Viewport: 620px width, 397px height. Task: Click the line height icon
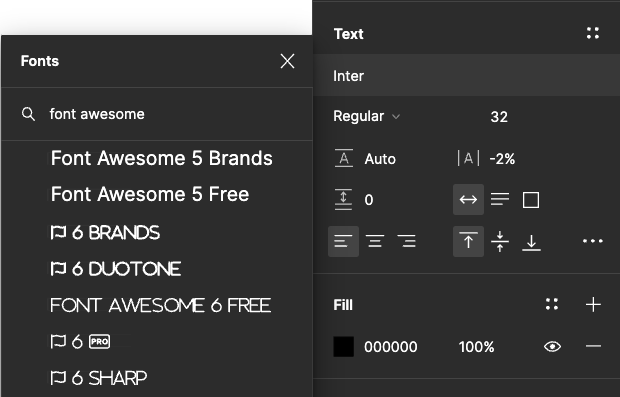click(344, 159)
